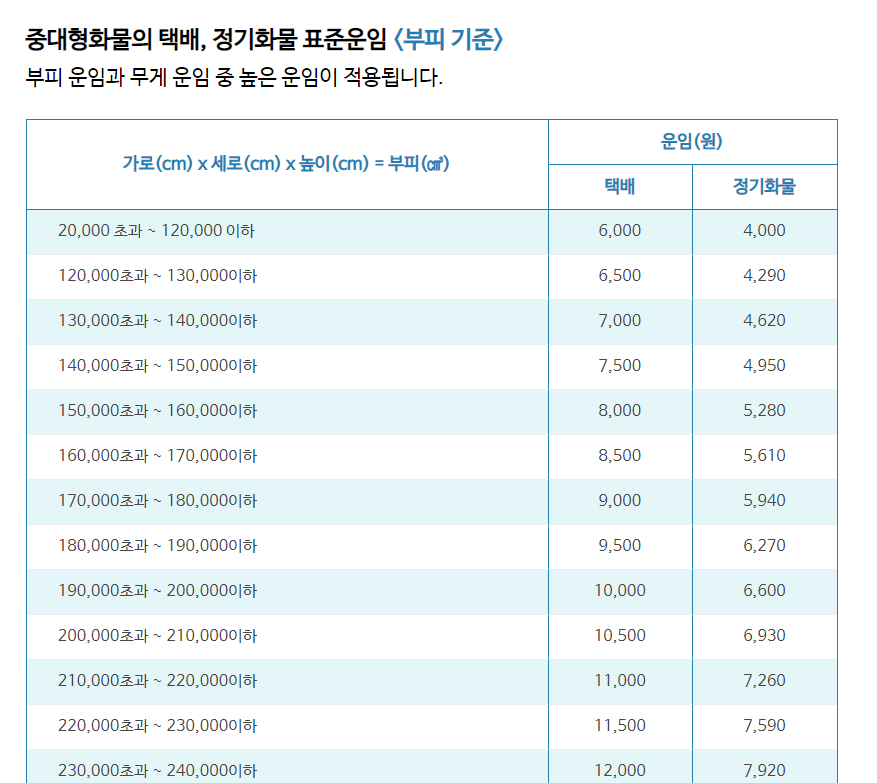Click the 택배 fare value '8,000'
877x783 pixels.
coord(620,411)
